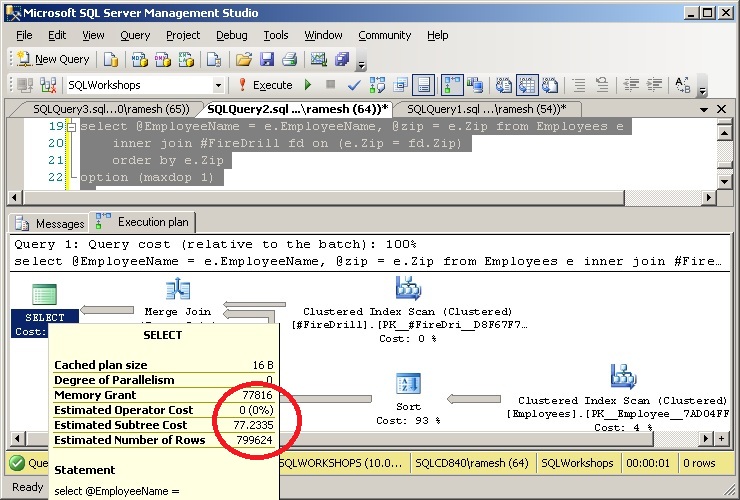Click the editor horizontal scrollbar right arrow

[x=708, y=197]
